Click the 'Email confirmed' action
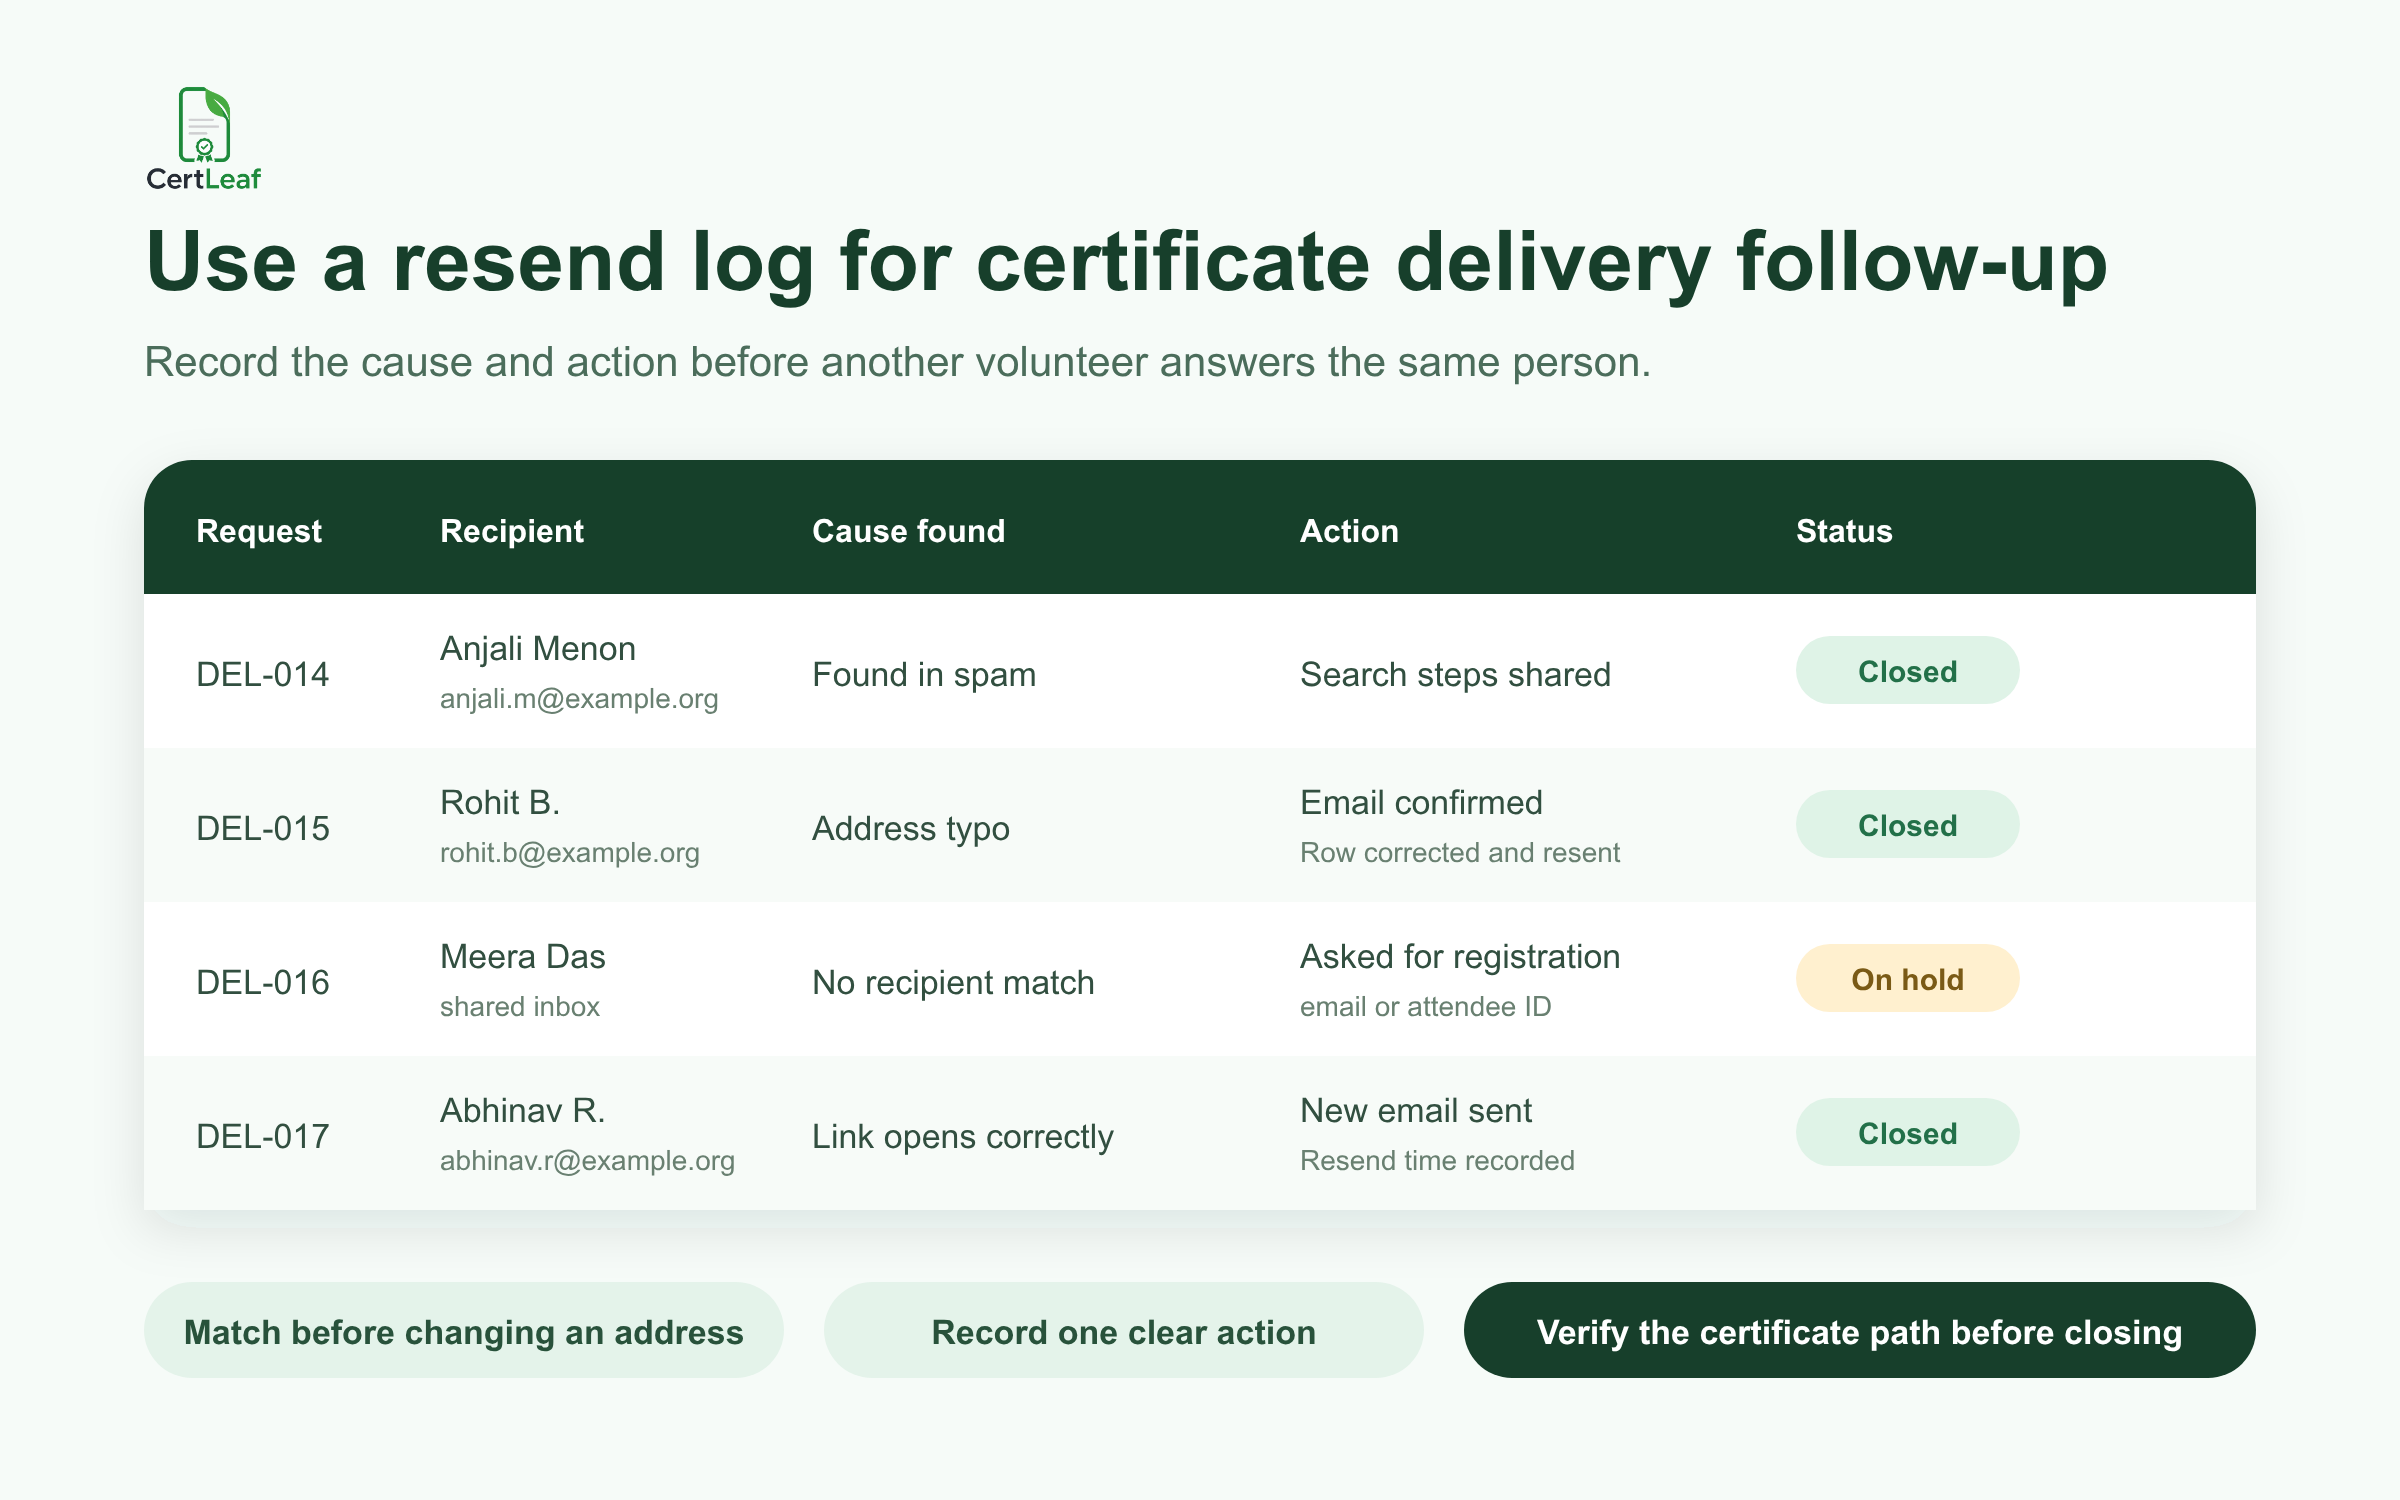 point(1421,803)
